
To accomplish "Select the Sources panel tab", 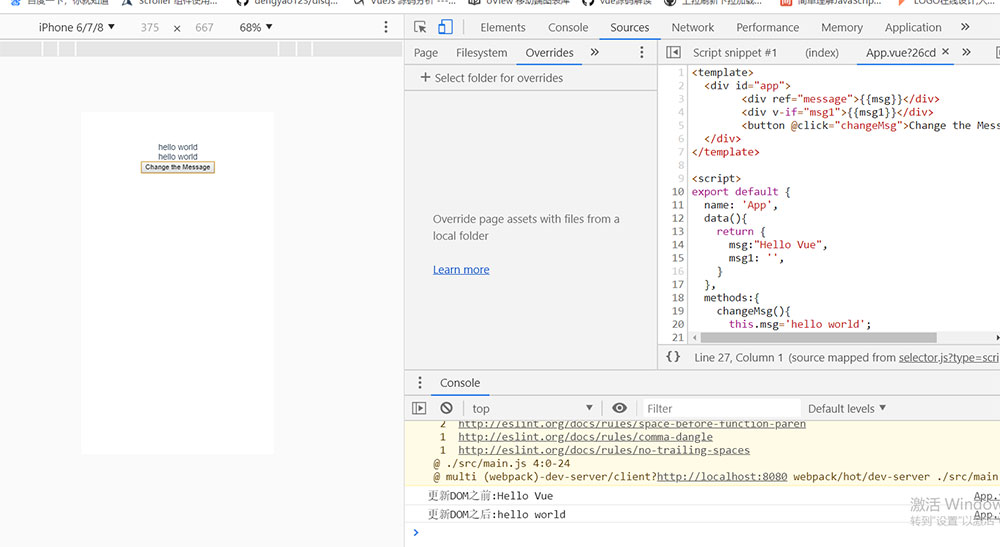I will (629, 27).
